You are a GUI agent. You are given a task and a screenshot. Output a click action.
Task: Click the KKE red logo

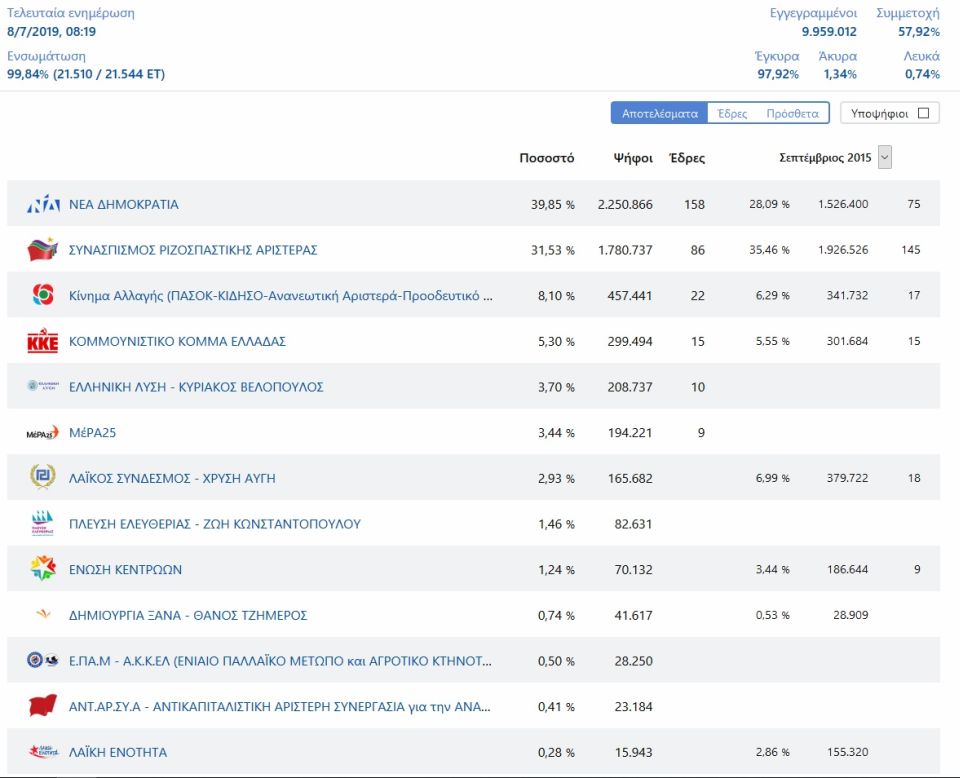[43, 341]
